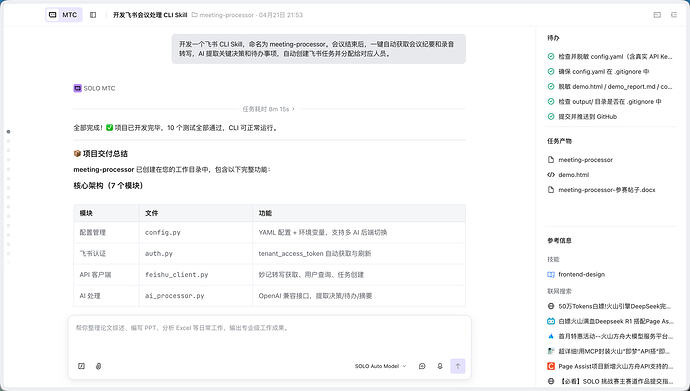Click the 功能 column header
Image resolution: width=690 pixels, height=391 pixels.
359,213
